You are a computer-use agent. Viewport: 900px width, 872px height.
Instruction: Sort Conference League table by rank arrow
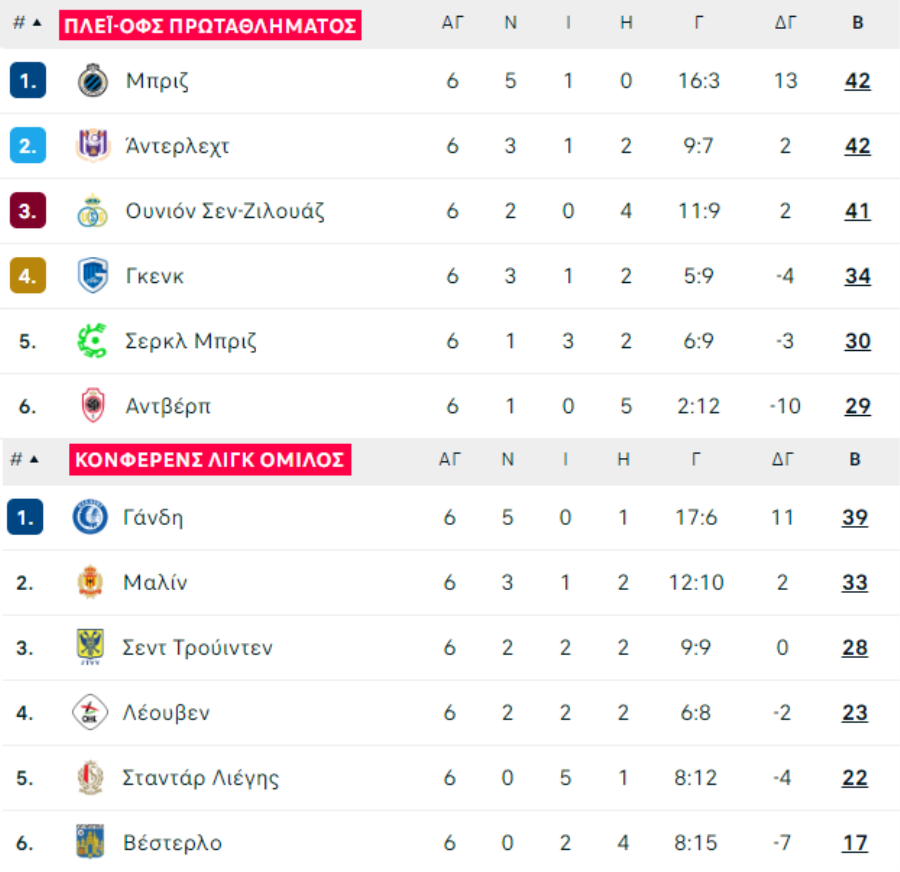point(34,459)
